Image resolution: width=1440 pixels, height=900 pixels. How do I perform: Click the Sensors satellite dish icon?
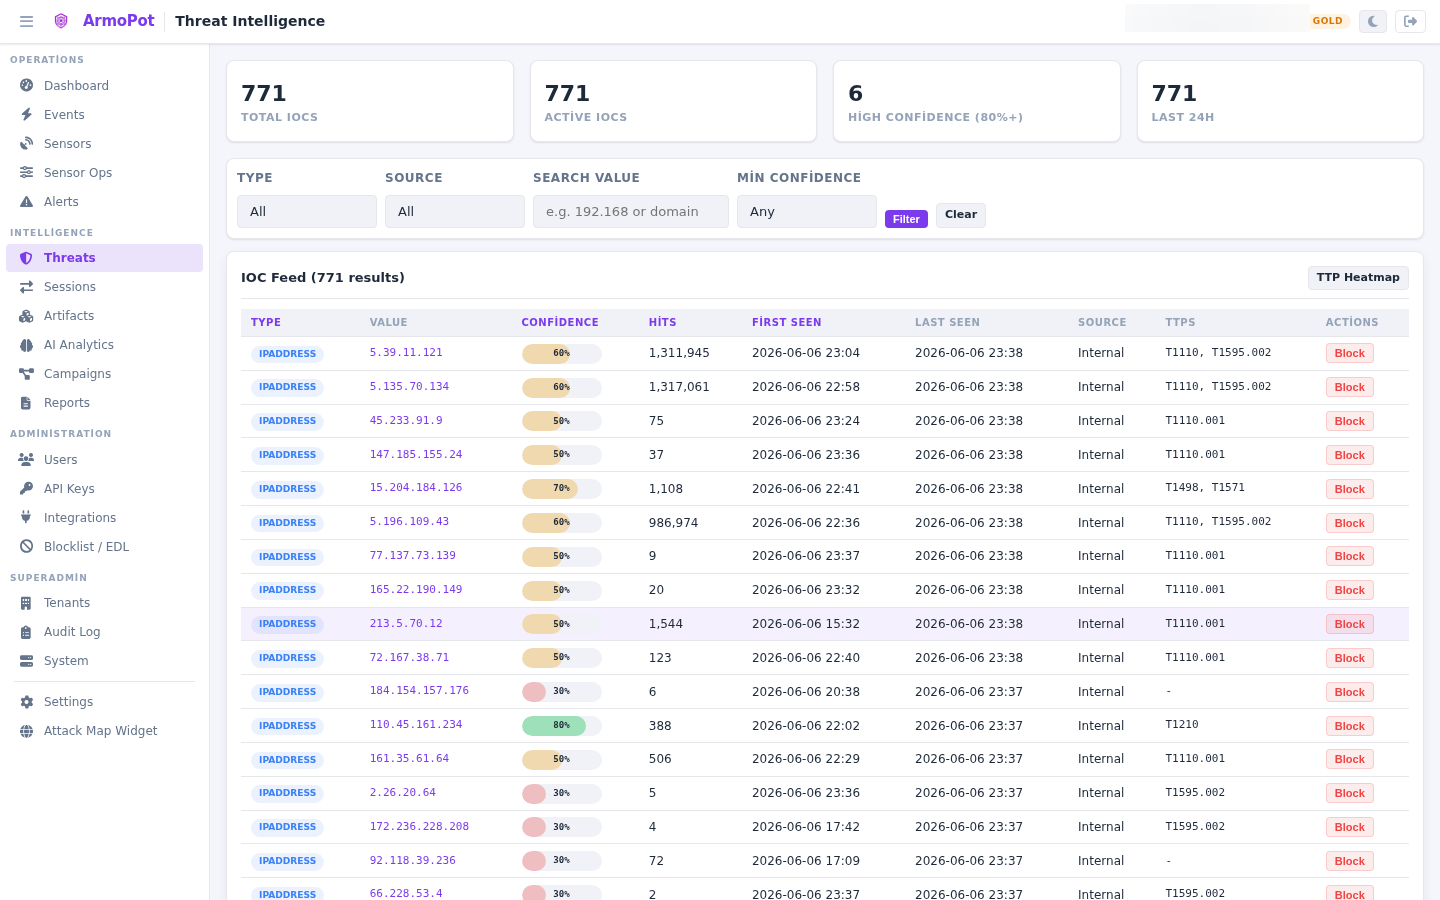click(x=27, y=144)
